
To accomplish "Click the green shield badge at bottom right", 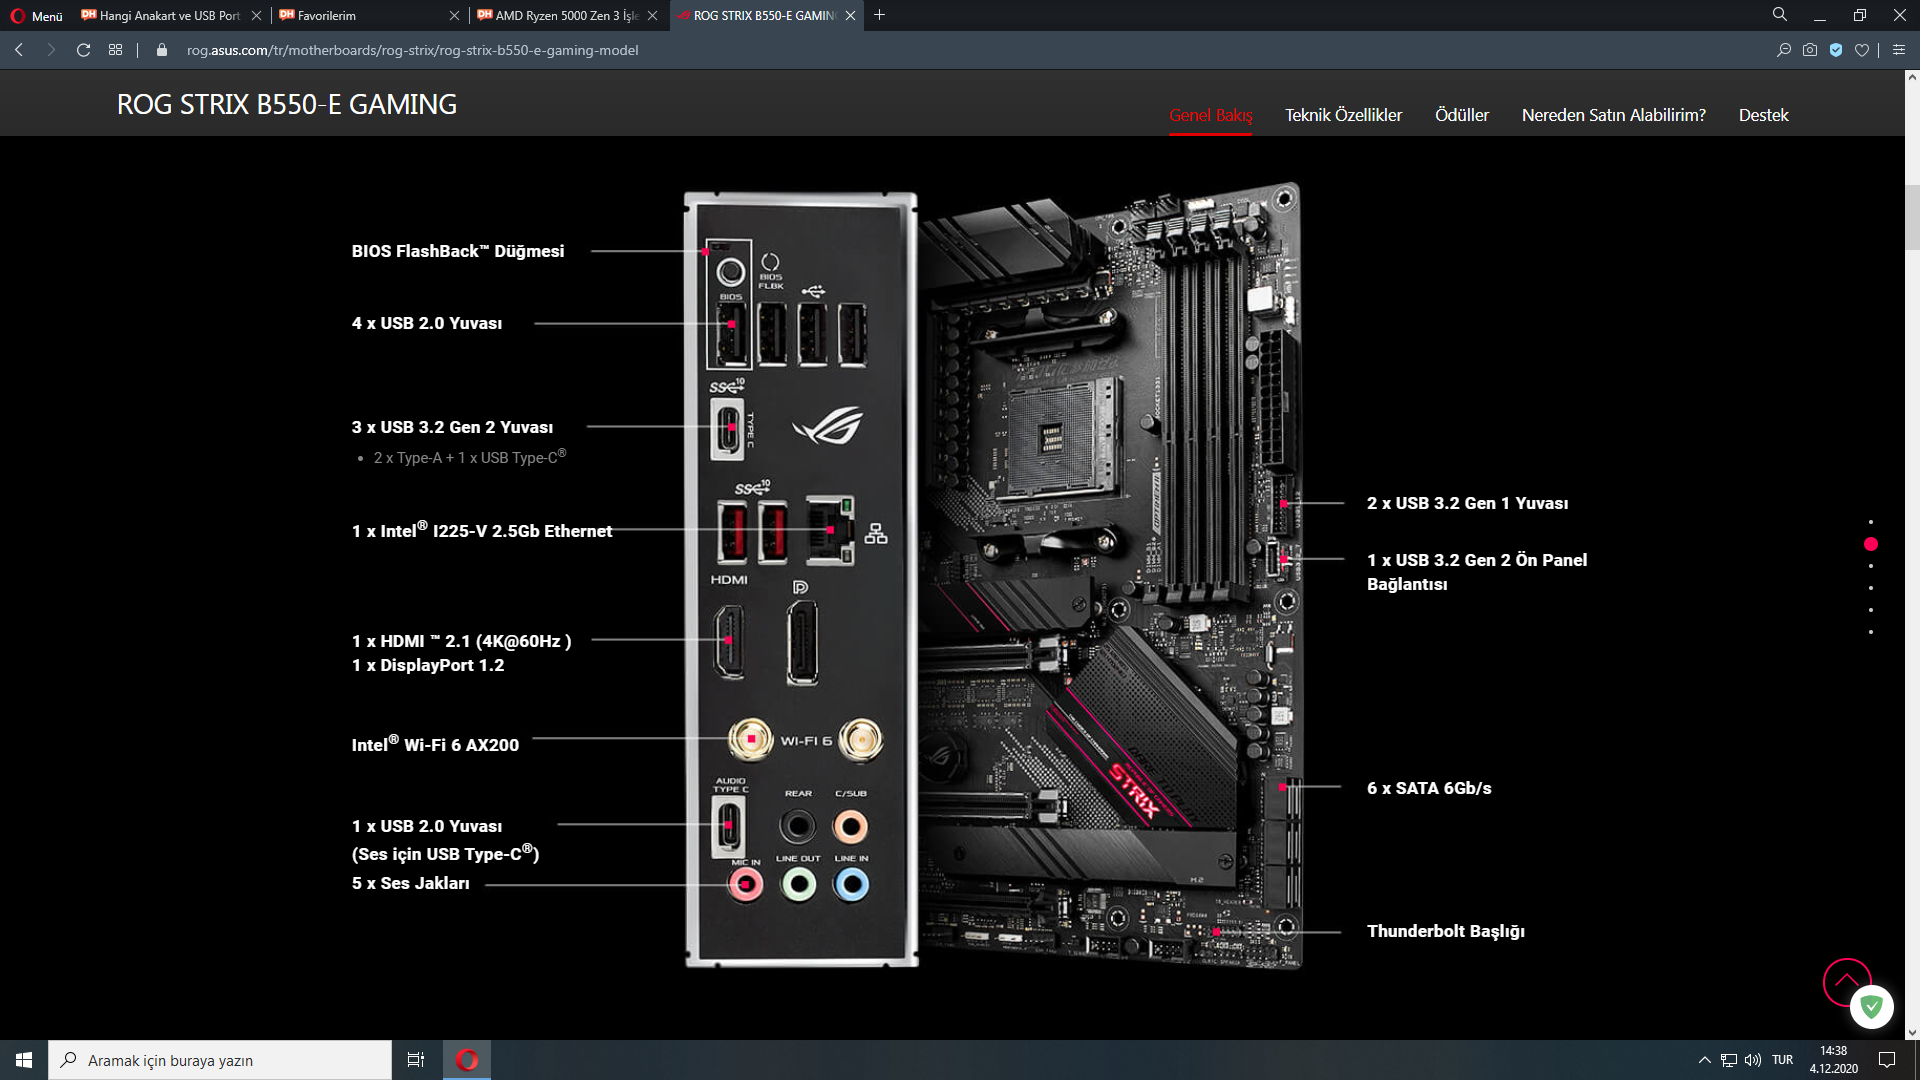I will [x=1872, y=1007].
